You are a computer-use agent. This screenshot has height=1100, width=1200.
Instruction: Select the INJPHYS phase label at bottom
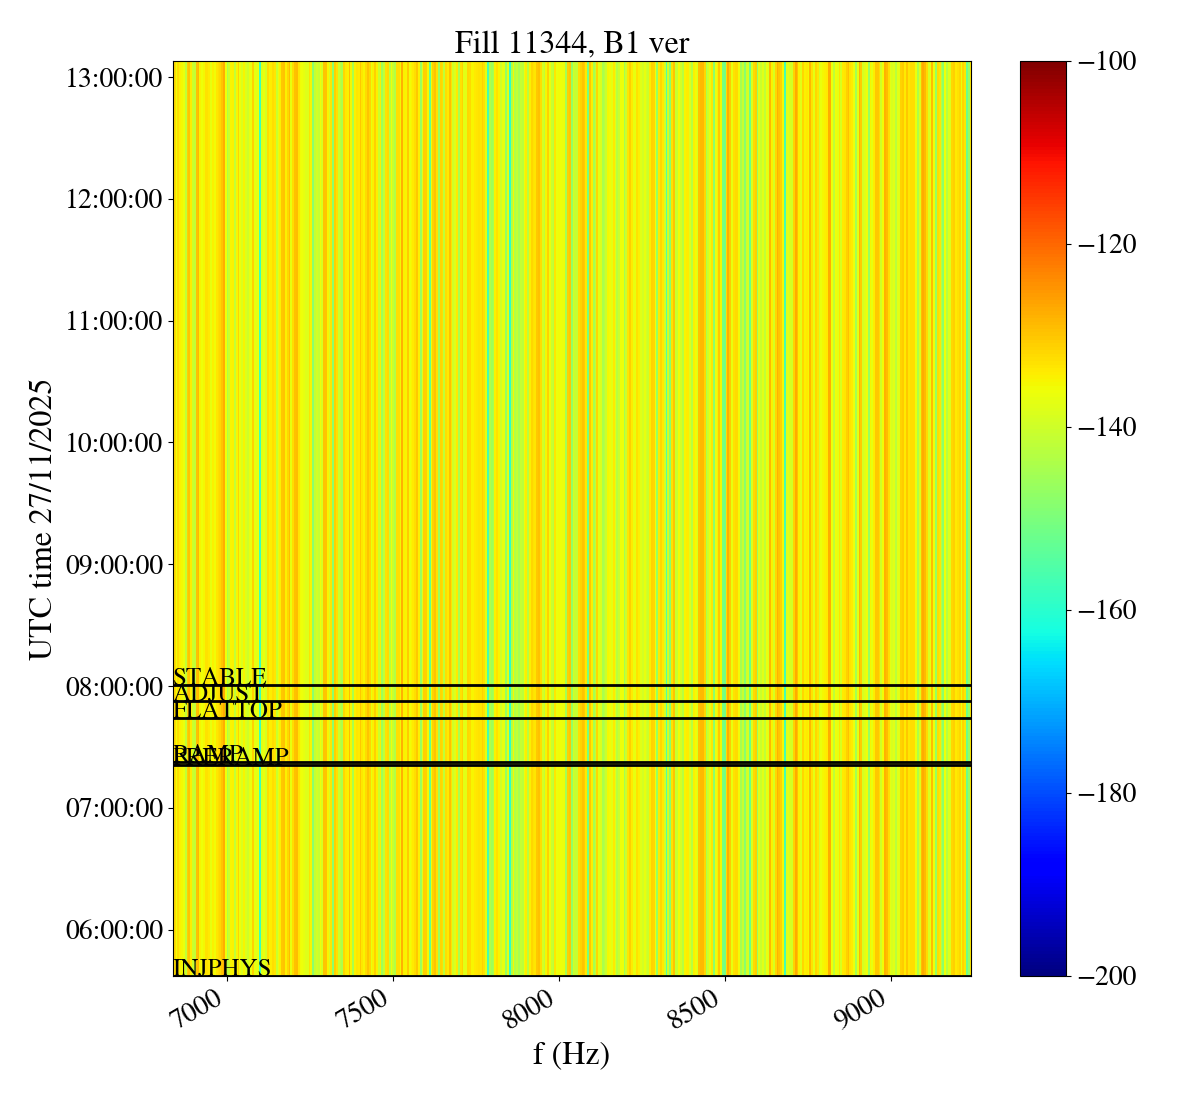pyautogui.click(x=222, y=967)
